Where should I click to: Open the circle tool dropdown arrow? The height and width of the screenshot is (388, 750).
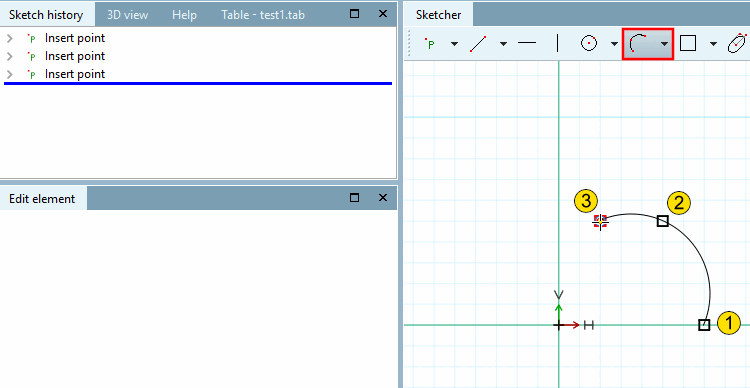click(x=615, y=44)
